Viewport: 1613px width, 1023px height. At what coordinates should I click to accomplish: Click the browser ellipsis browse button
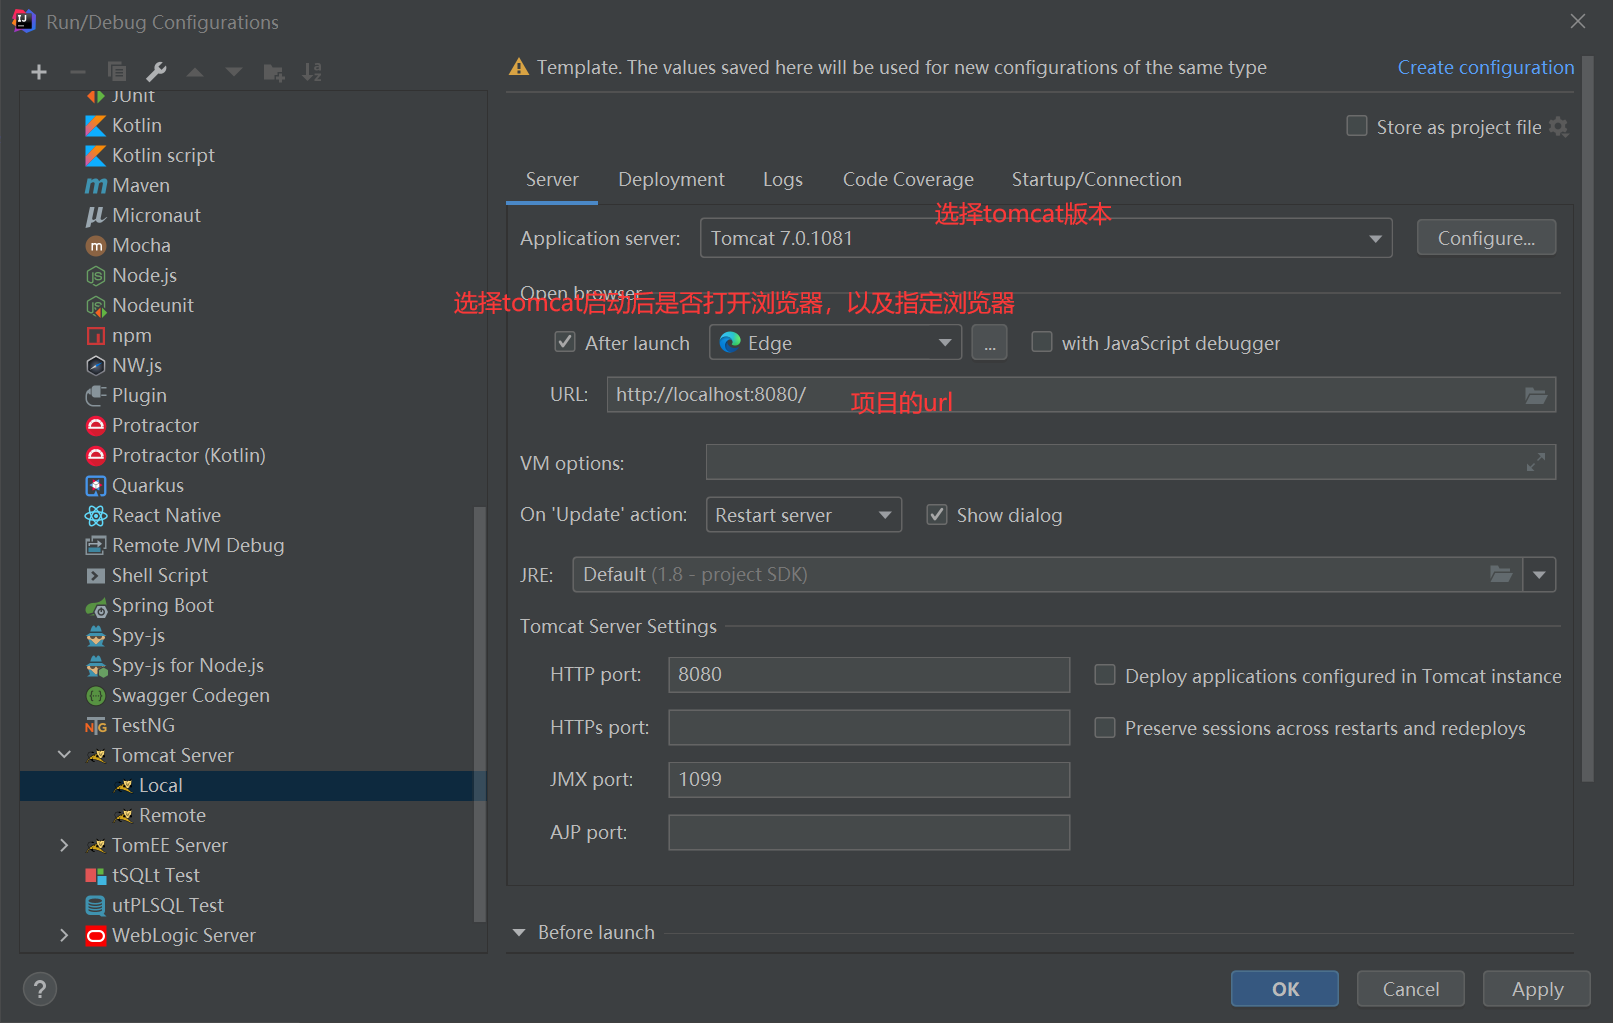pyautogui.click(x=989, y=343)
